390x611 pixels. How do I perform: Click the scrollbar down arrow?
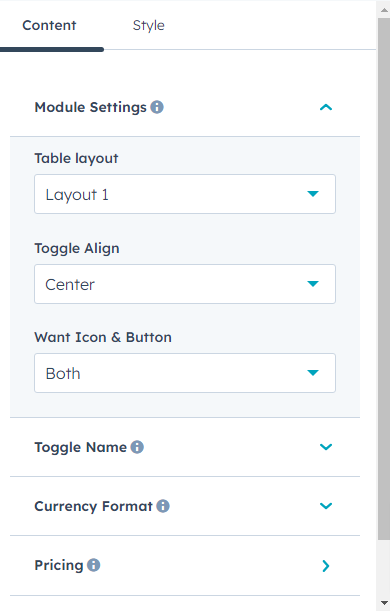pos(384,603)
